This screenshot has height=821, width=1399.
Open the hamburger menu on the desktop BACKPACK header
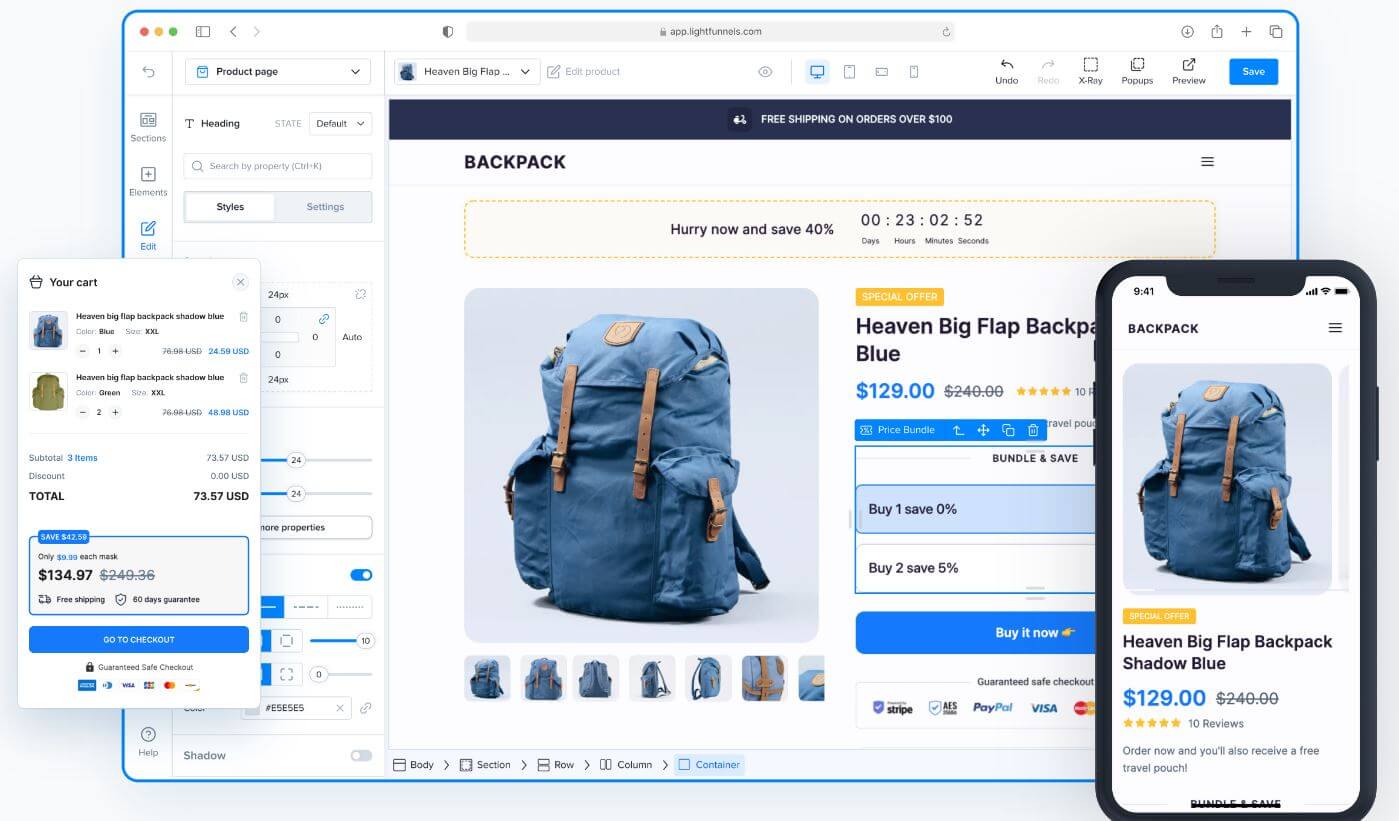[1207, 162]
